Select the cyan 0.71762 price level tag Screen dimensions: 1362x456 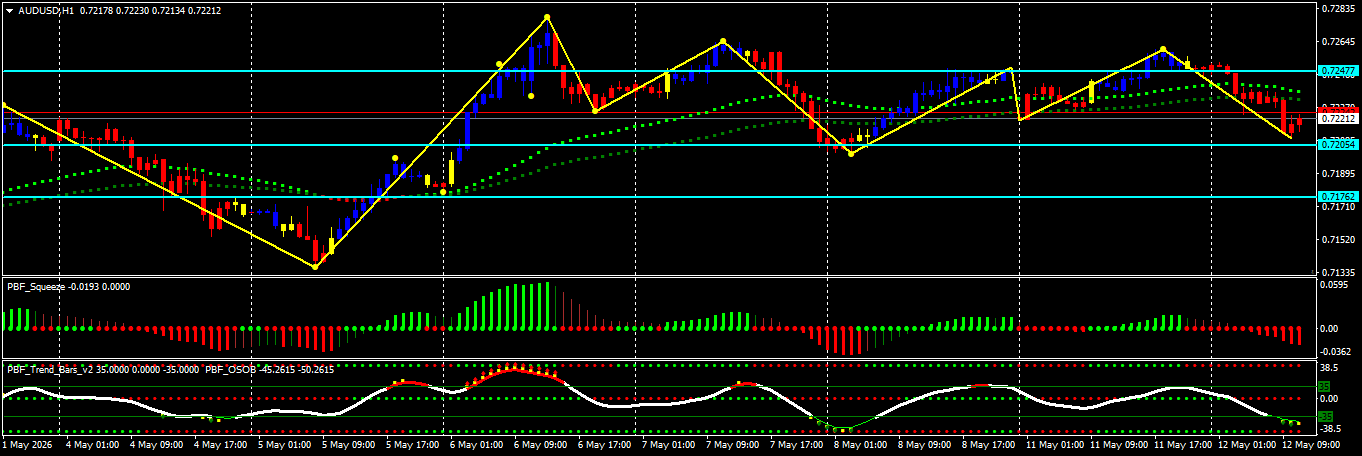[1338, 197]
